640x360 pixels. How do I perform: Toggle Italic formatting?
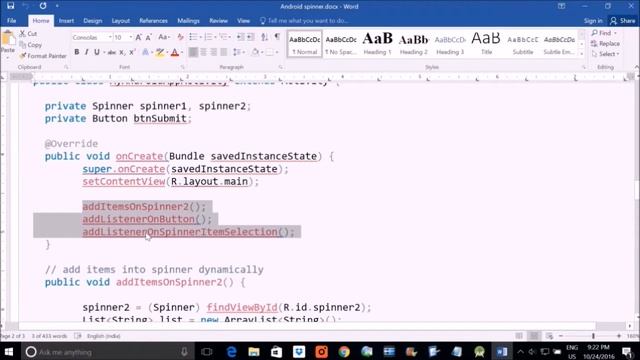(87, 52)
